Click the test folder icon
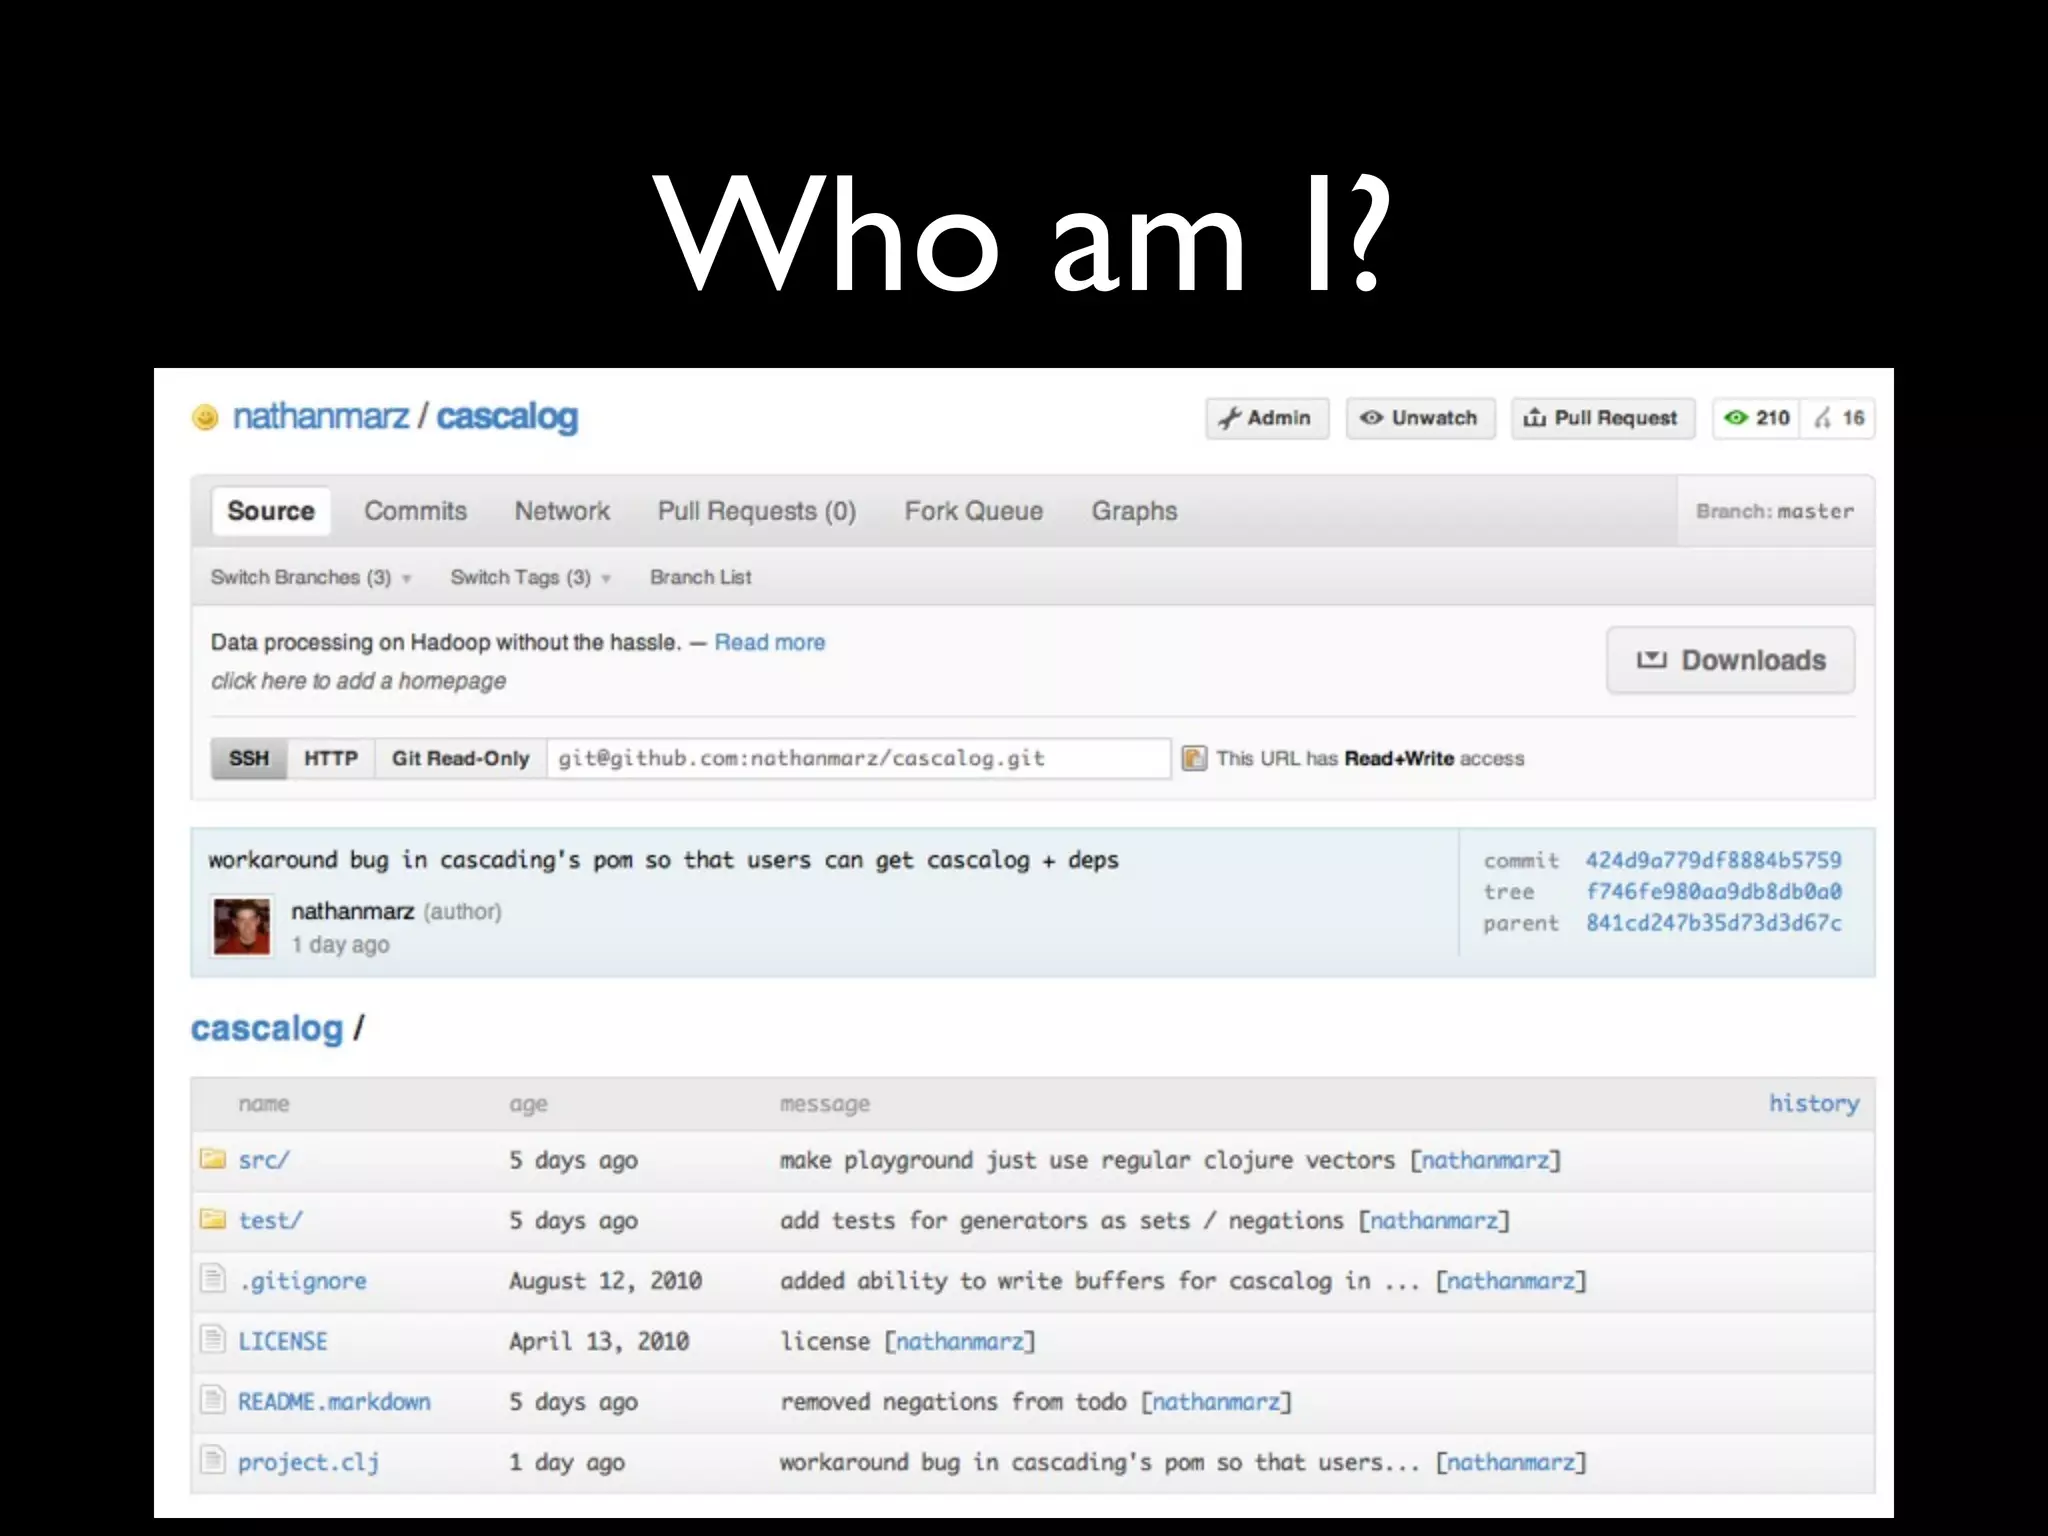The width and height of the screenshot is (2048, 1536). point(213,1219)
